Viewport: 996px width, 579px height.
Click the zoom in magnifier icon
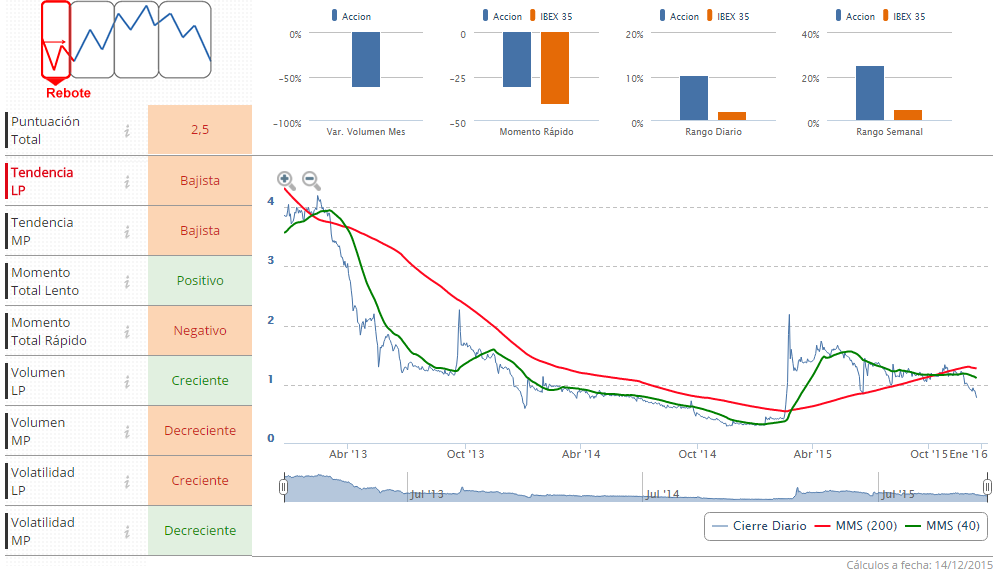tap(286, 180)
